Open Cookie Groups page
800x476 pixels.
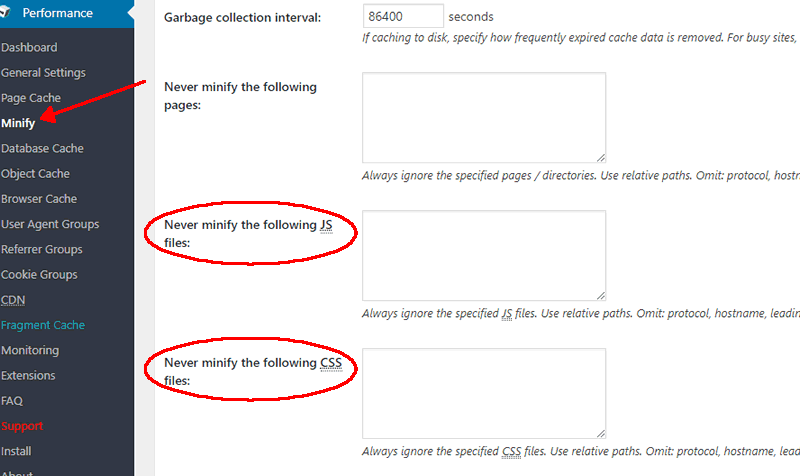point(39,274)
